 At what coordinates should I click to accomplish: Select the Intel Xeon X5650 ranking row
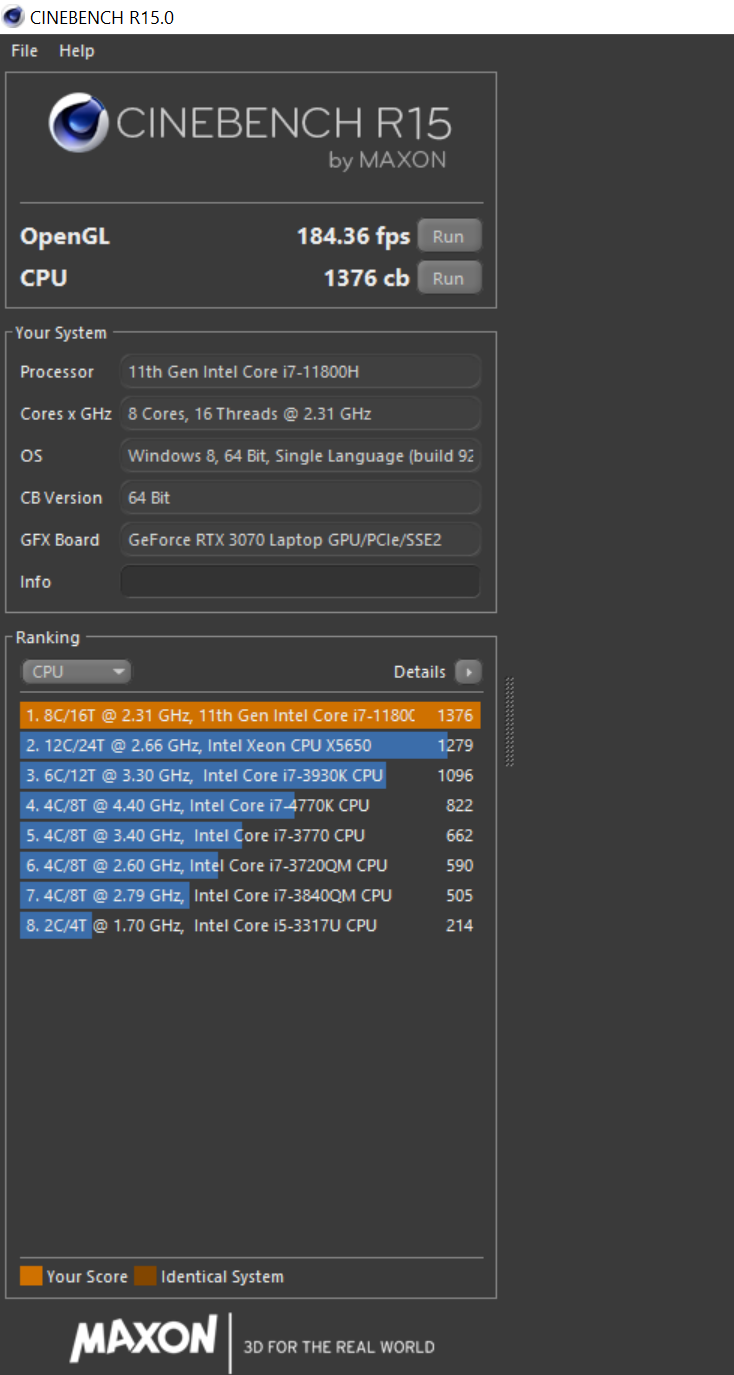pos(250,745)
